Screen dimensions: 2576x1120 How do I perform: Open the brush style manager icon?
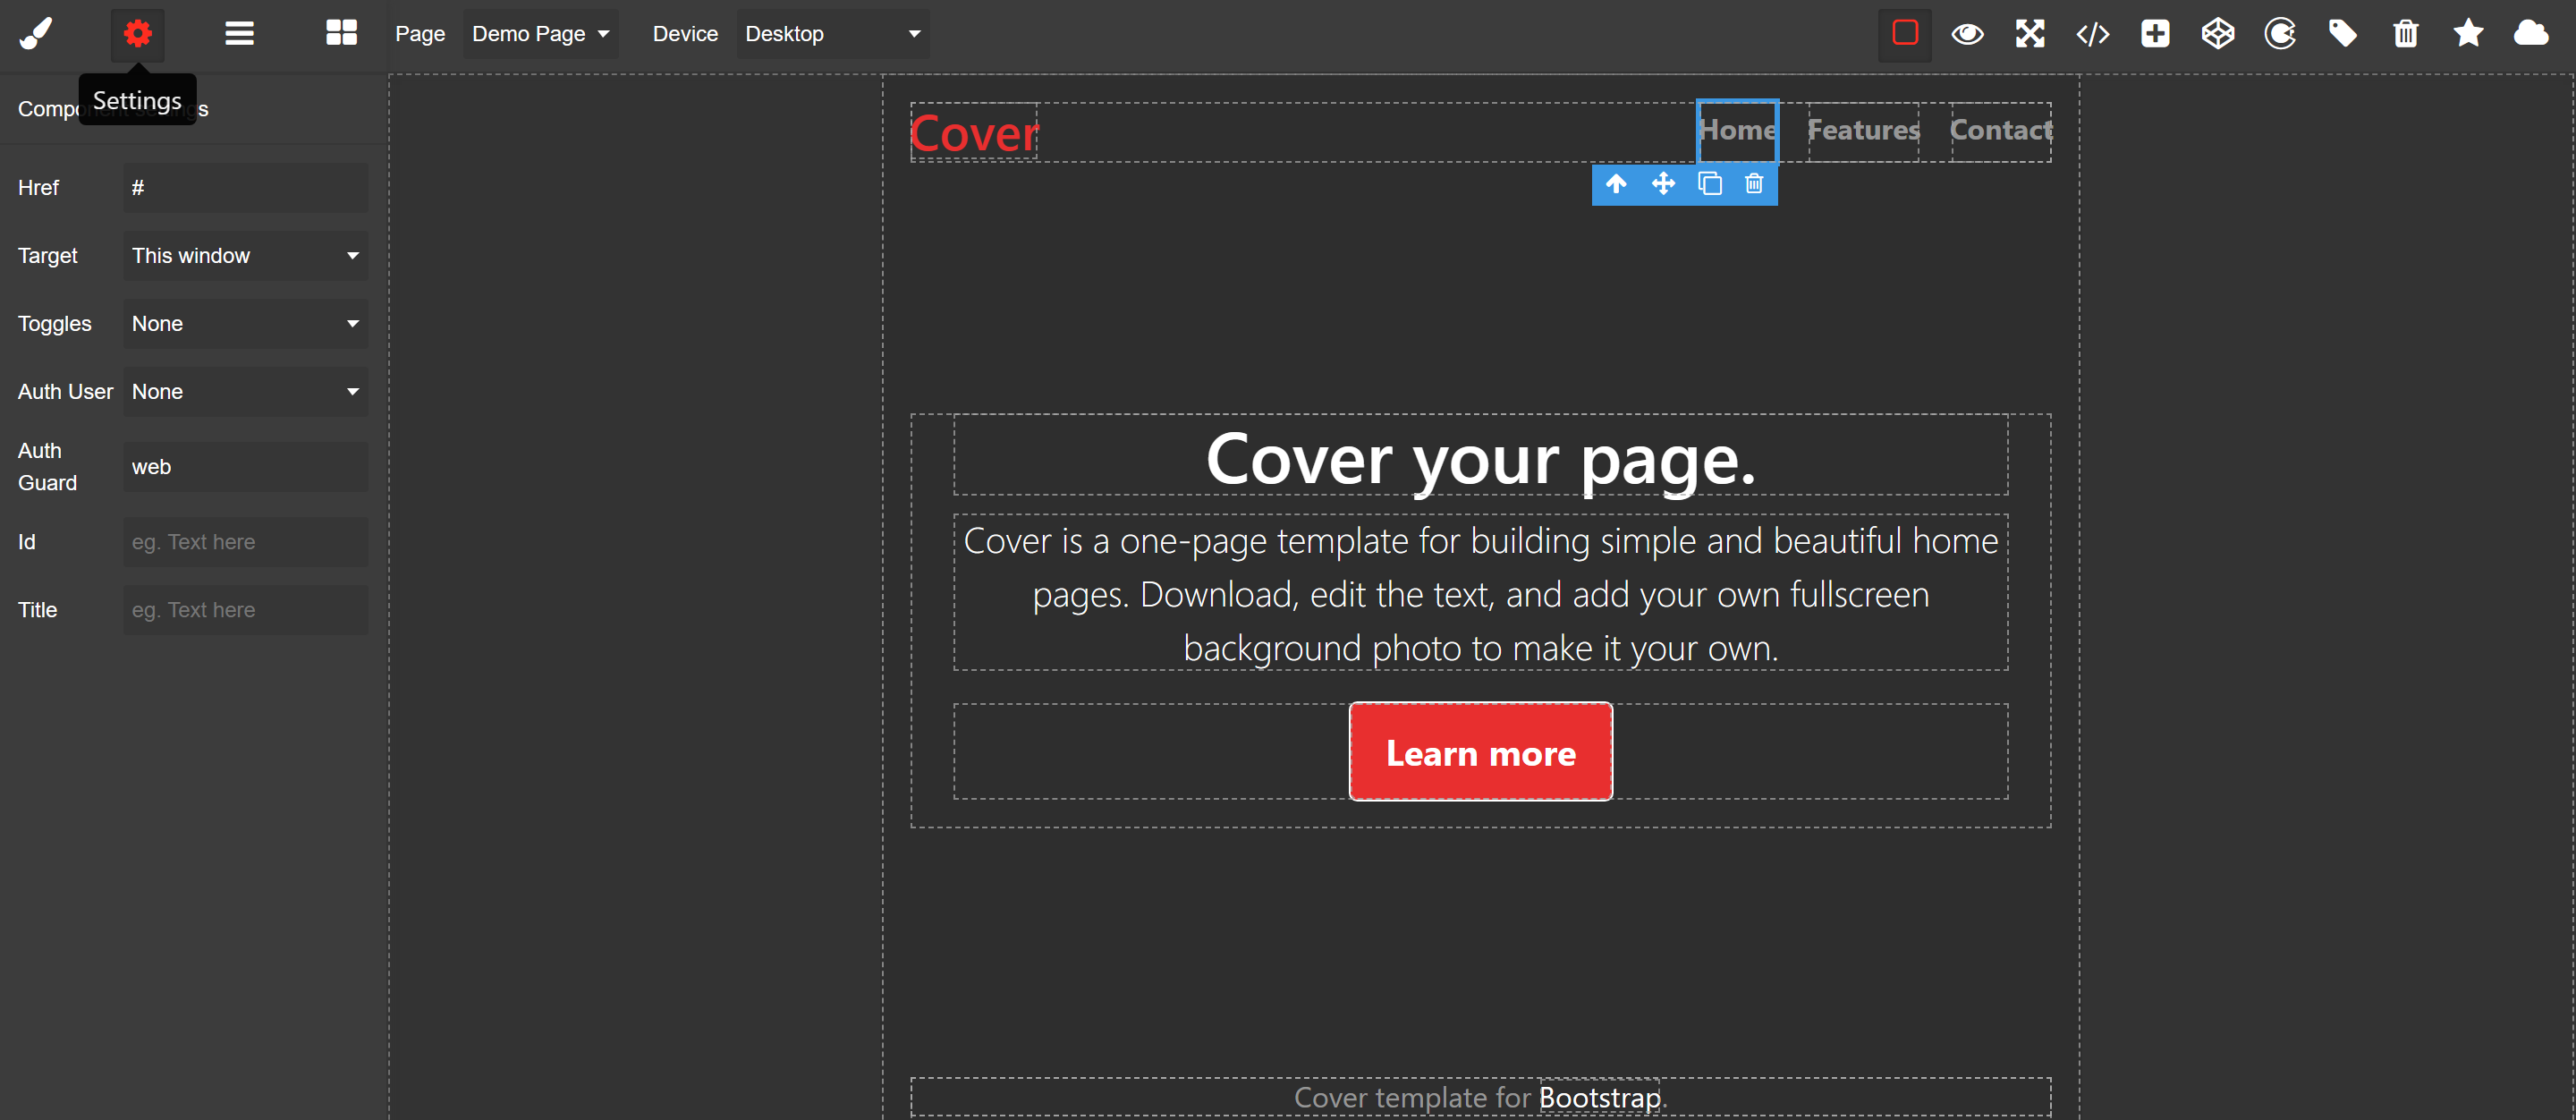36,33
